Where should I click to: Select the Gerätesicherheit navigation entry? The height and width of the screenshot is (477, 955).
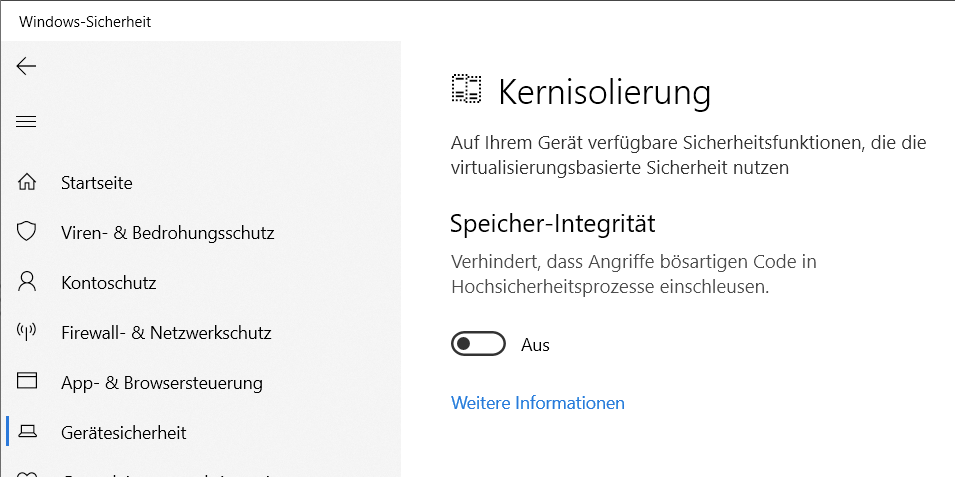123,433
